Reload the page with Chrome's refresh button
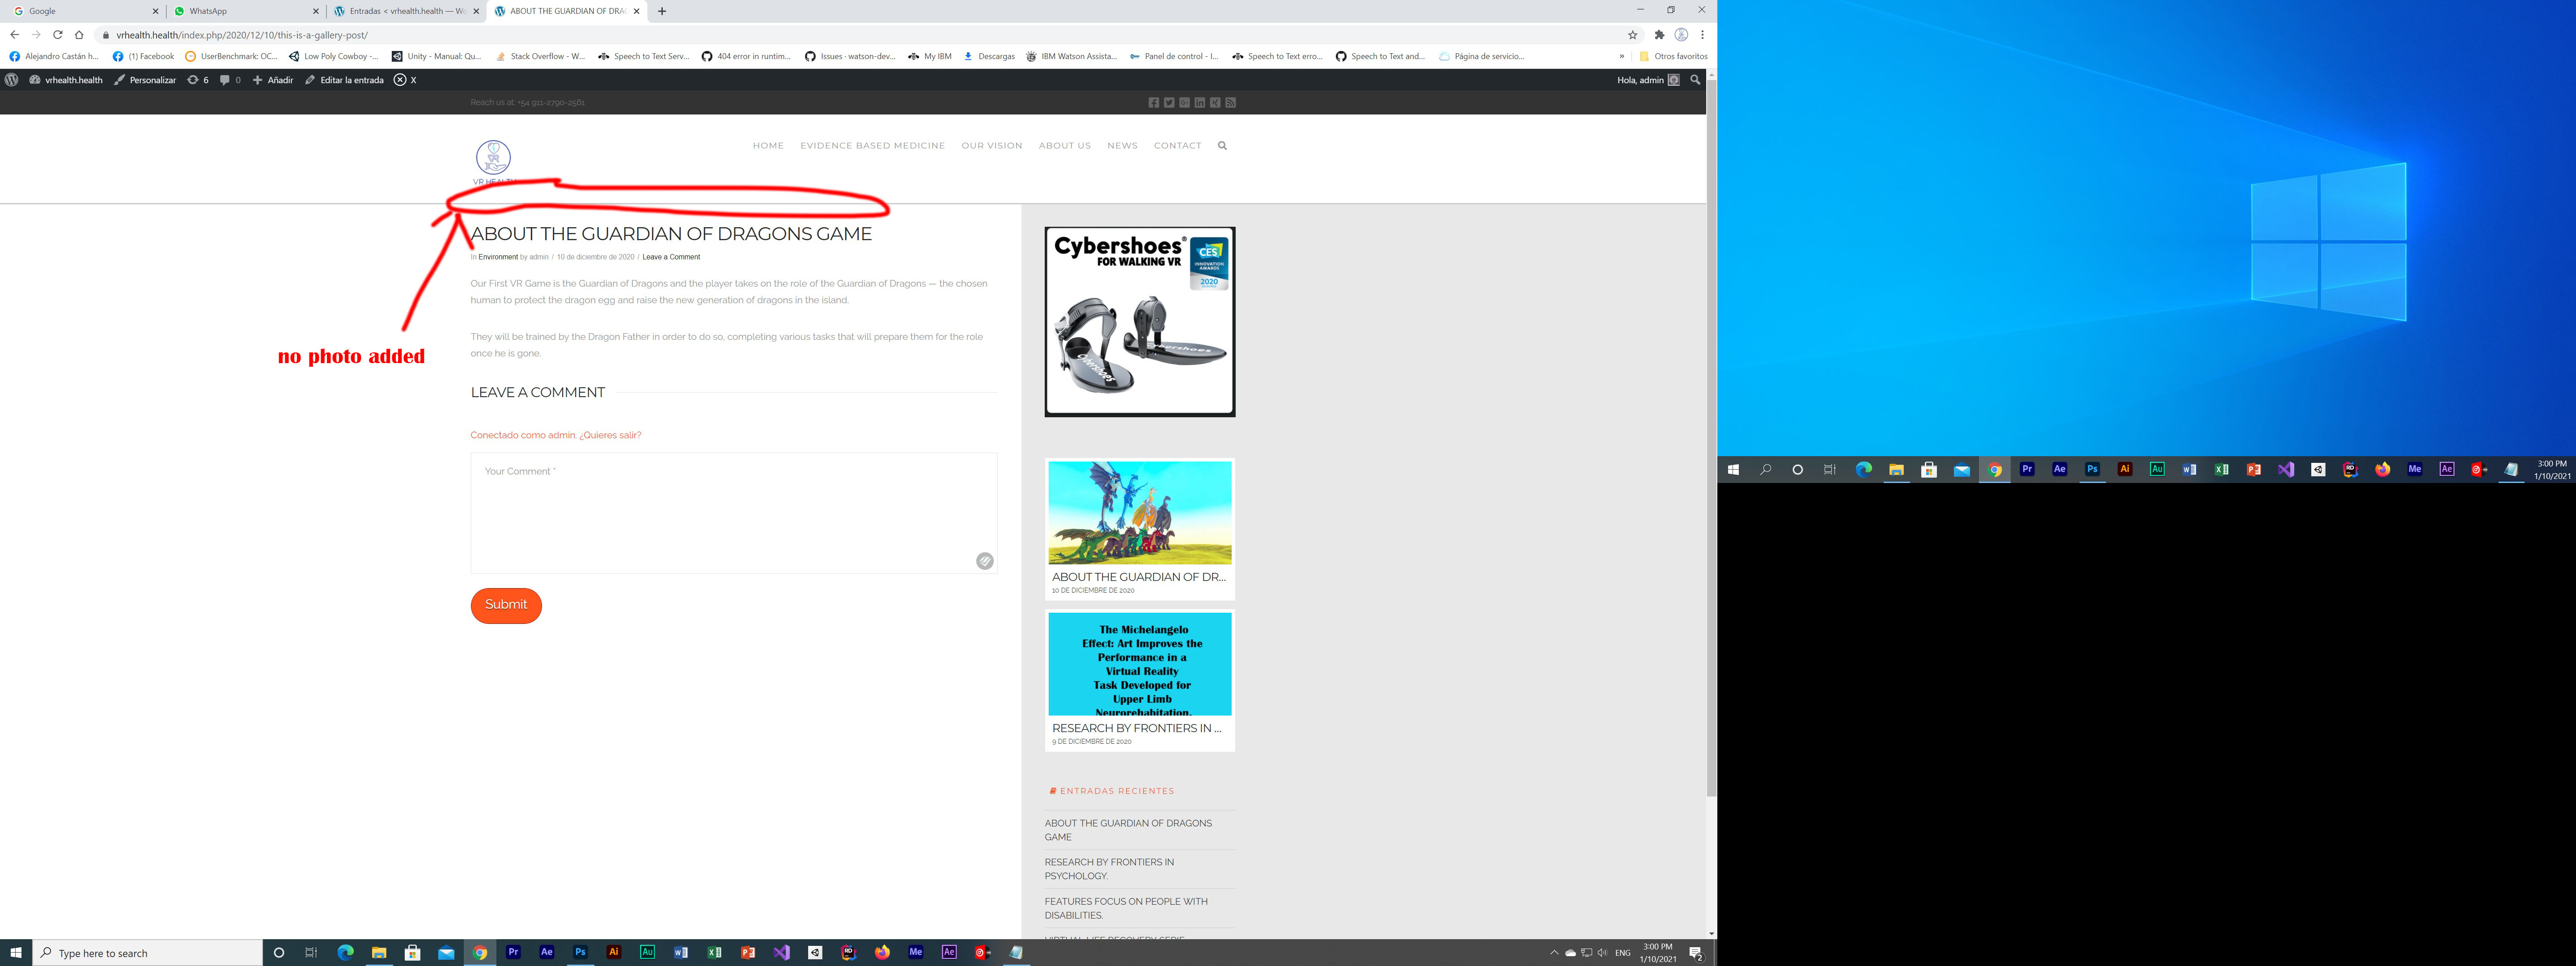 (x=58, y=35)
